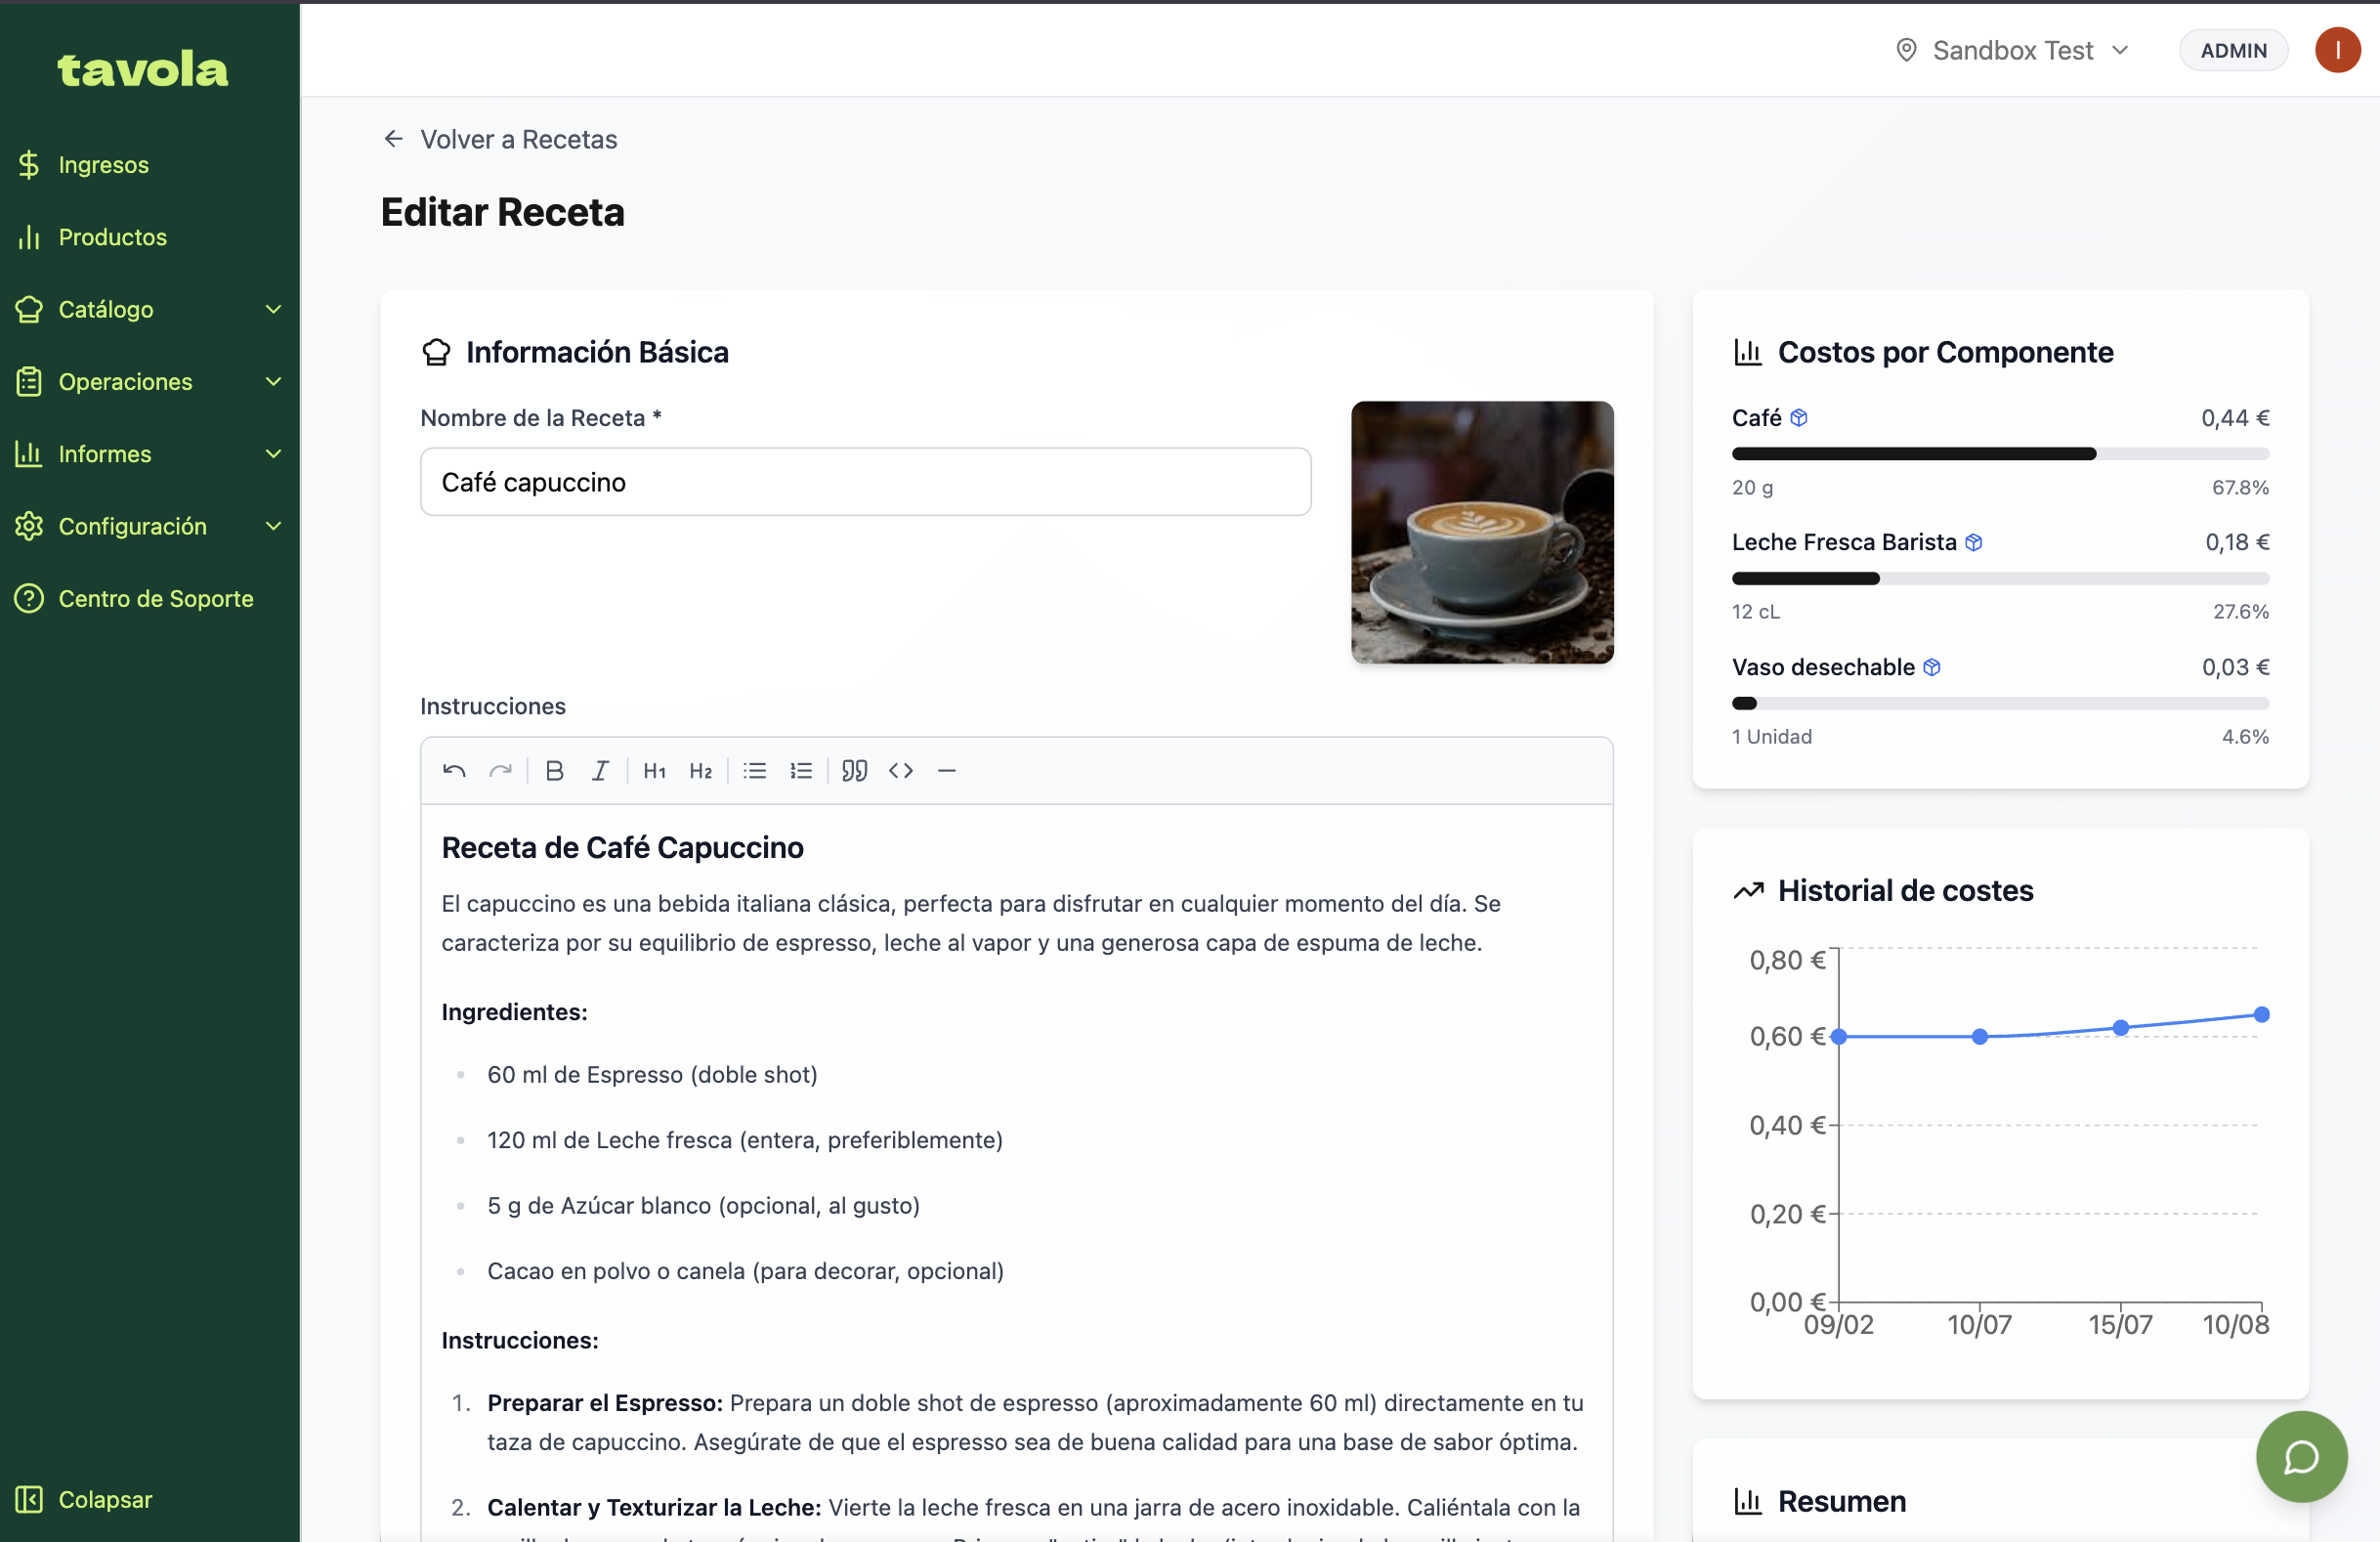Click the Leche Fresca Barista label
The image size is (2380, 1542).
tap(1844, 542)
